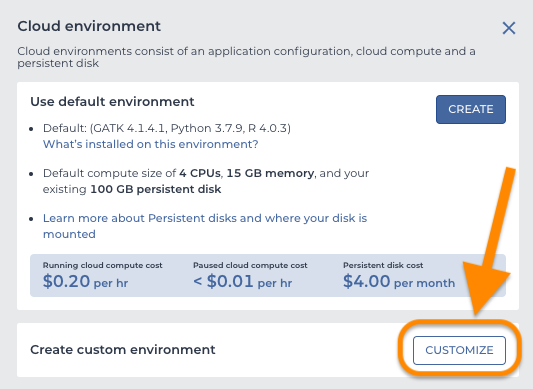
Task: Click the "4 CPUs" text
Action: 200,173
